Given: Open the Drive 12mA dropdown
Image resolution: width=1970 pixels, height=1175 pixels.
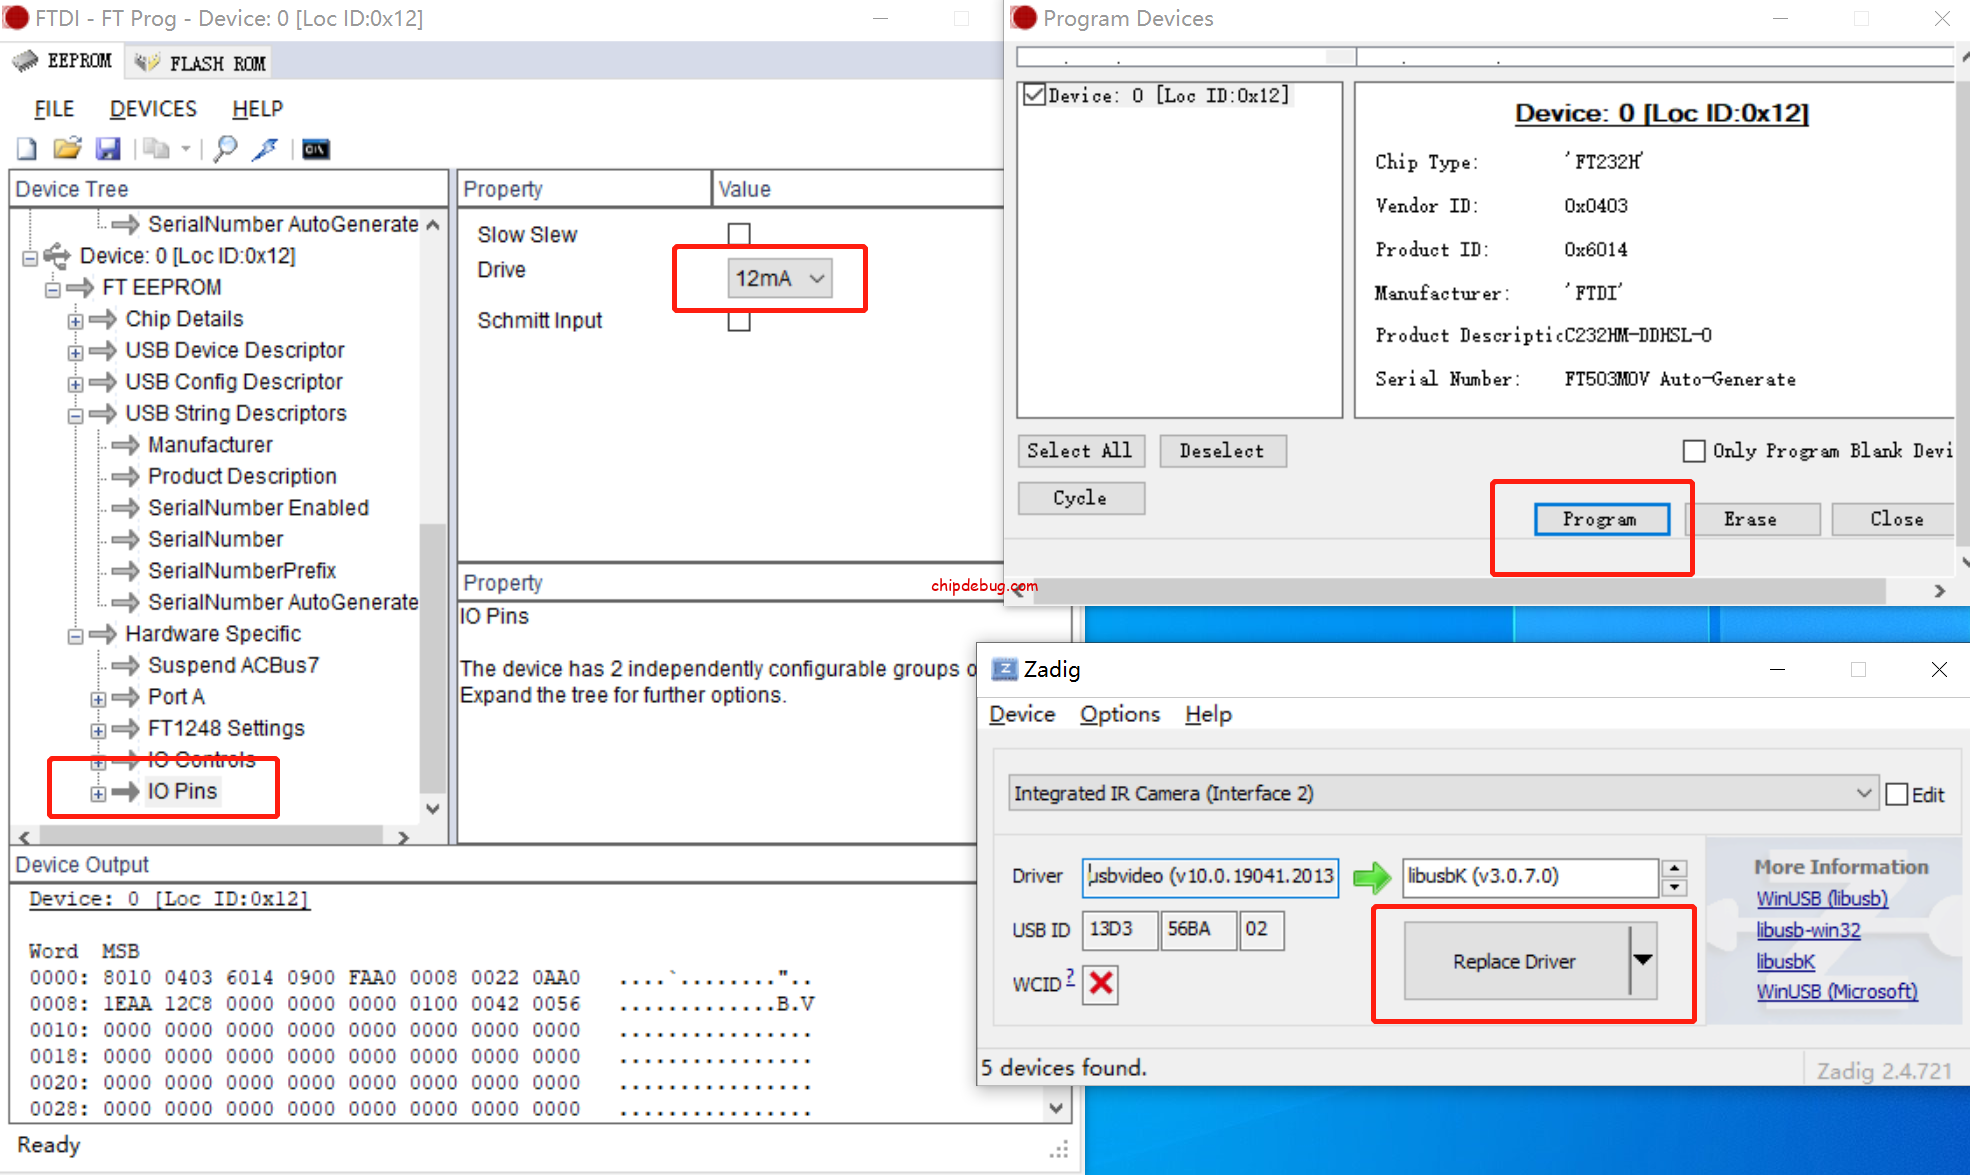Looking at the screenshot, I should (x=780, y=278).
